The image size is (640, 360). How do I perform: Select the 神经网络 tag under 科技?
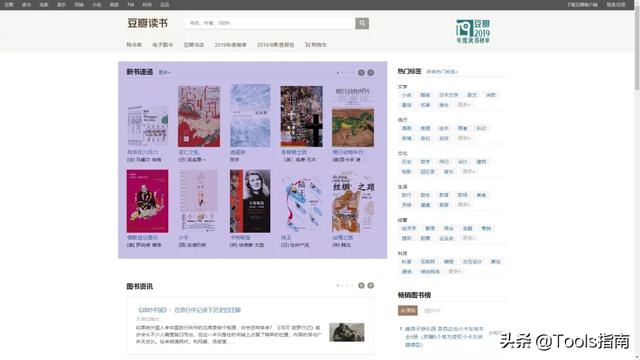pyautogui.click(x=430, y=272)
